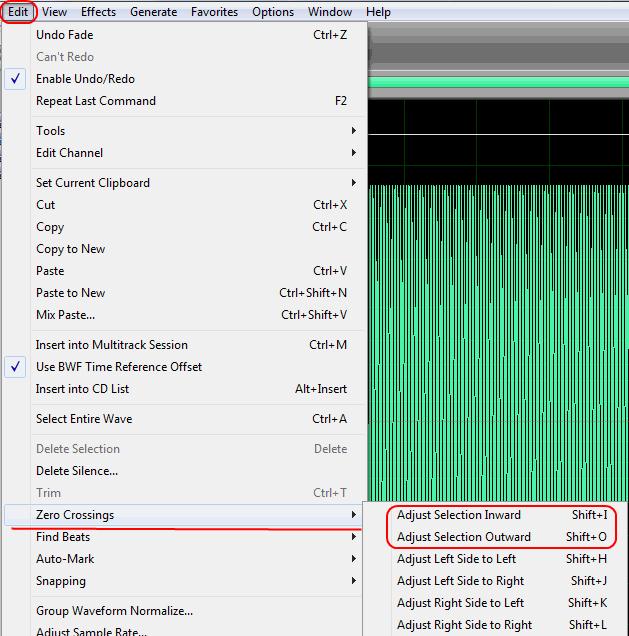
Task: Click Undo Fade in Edit menu
Action: [x=64, y=35]
